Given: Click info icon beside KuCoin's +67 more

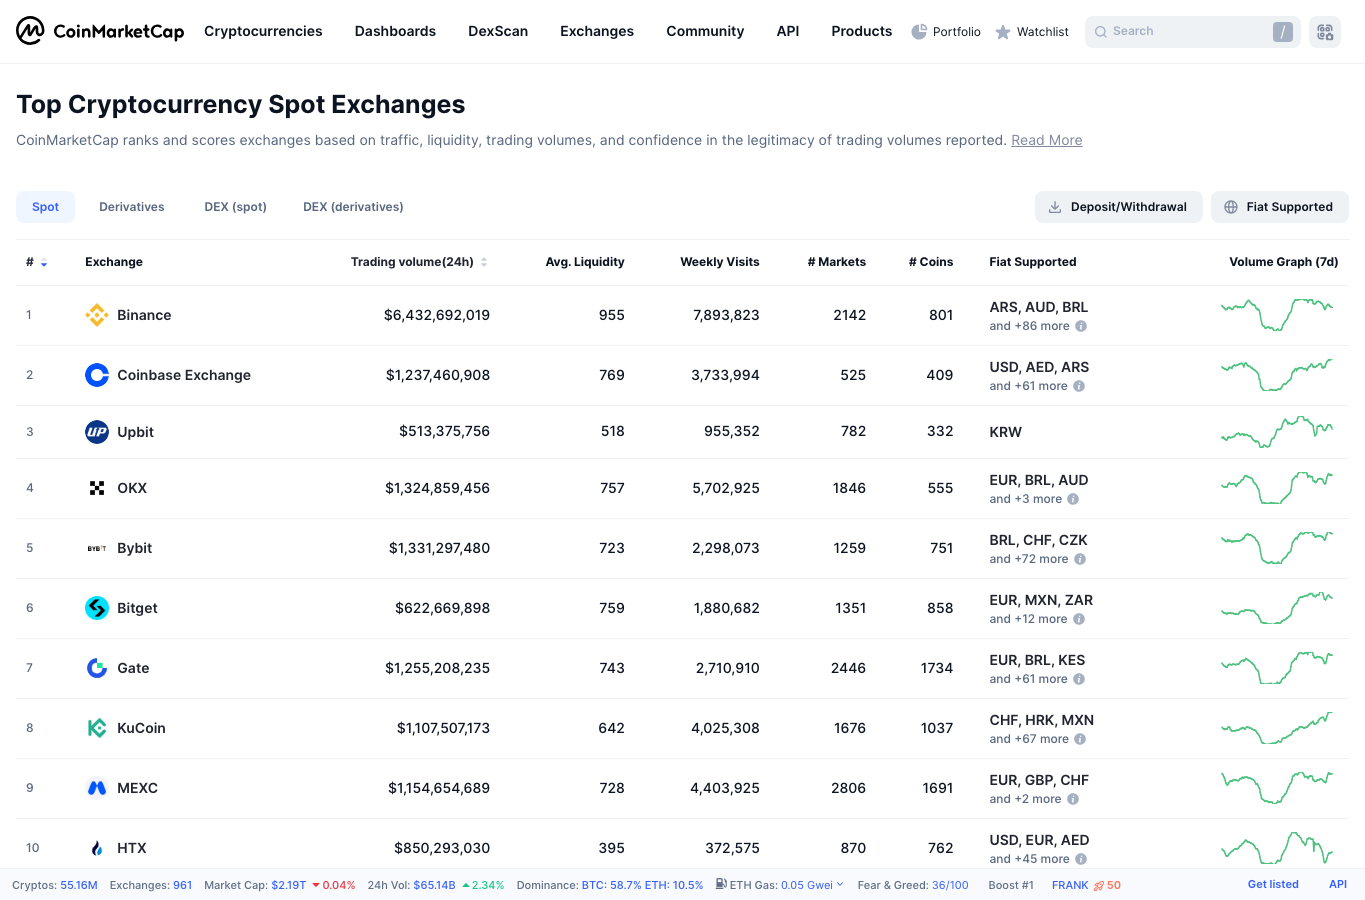Looking at the screenshot, I should point(1080,739).
